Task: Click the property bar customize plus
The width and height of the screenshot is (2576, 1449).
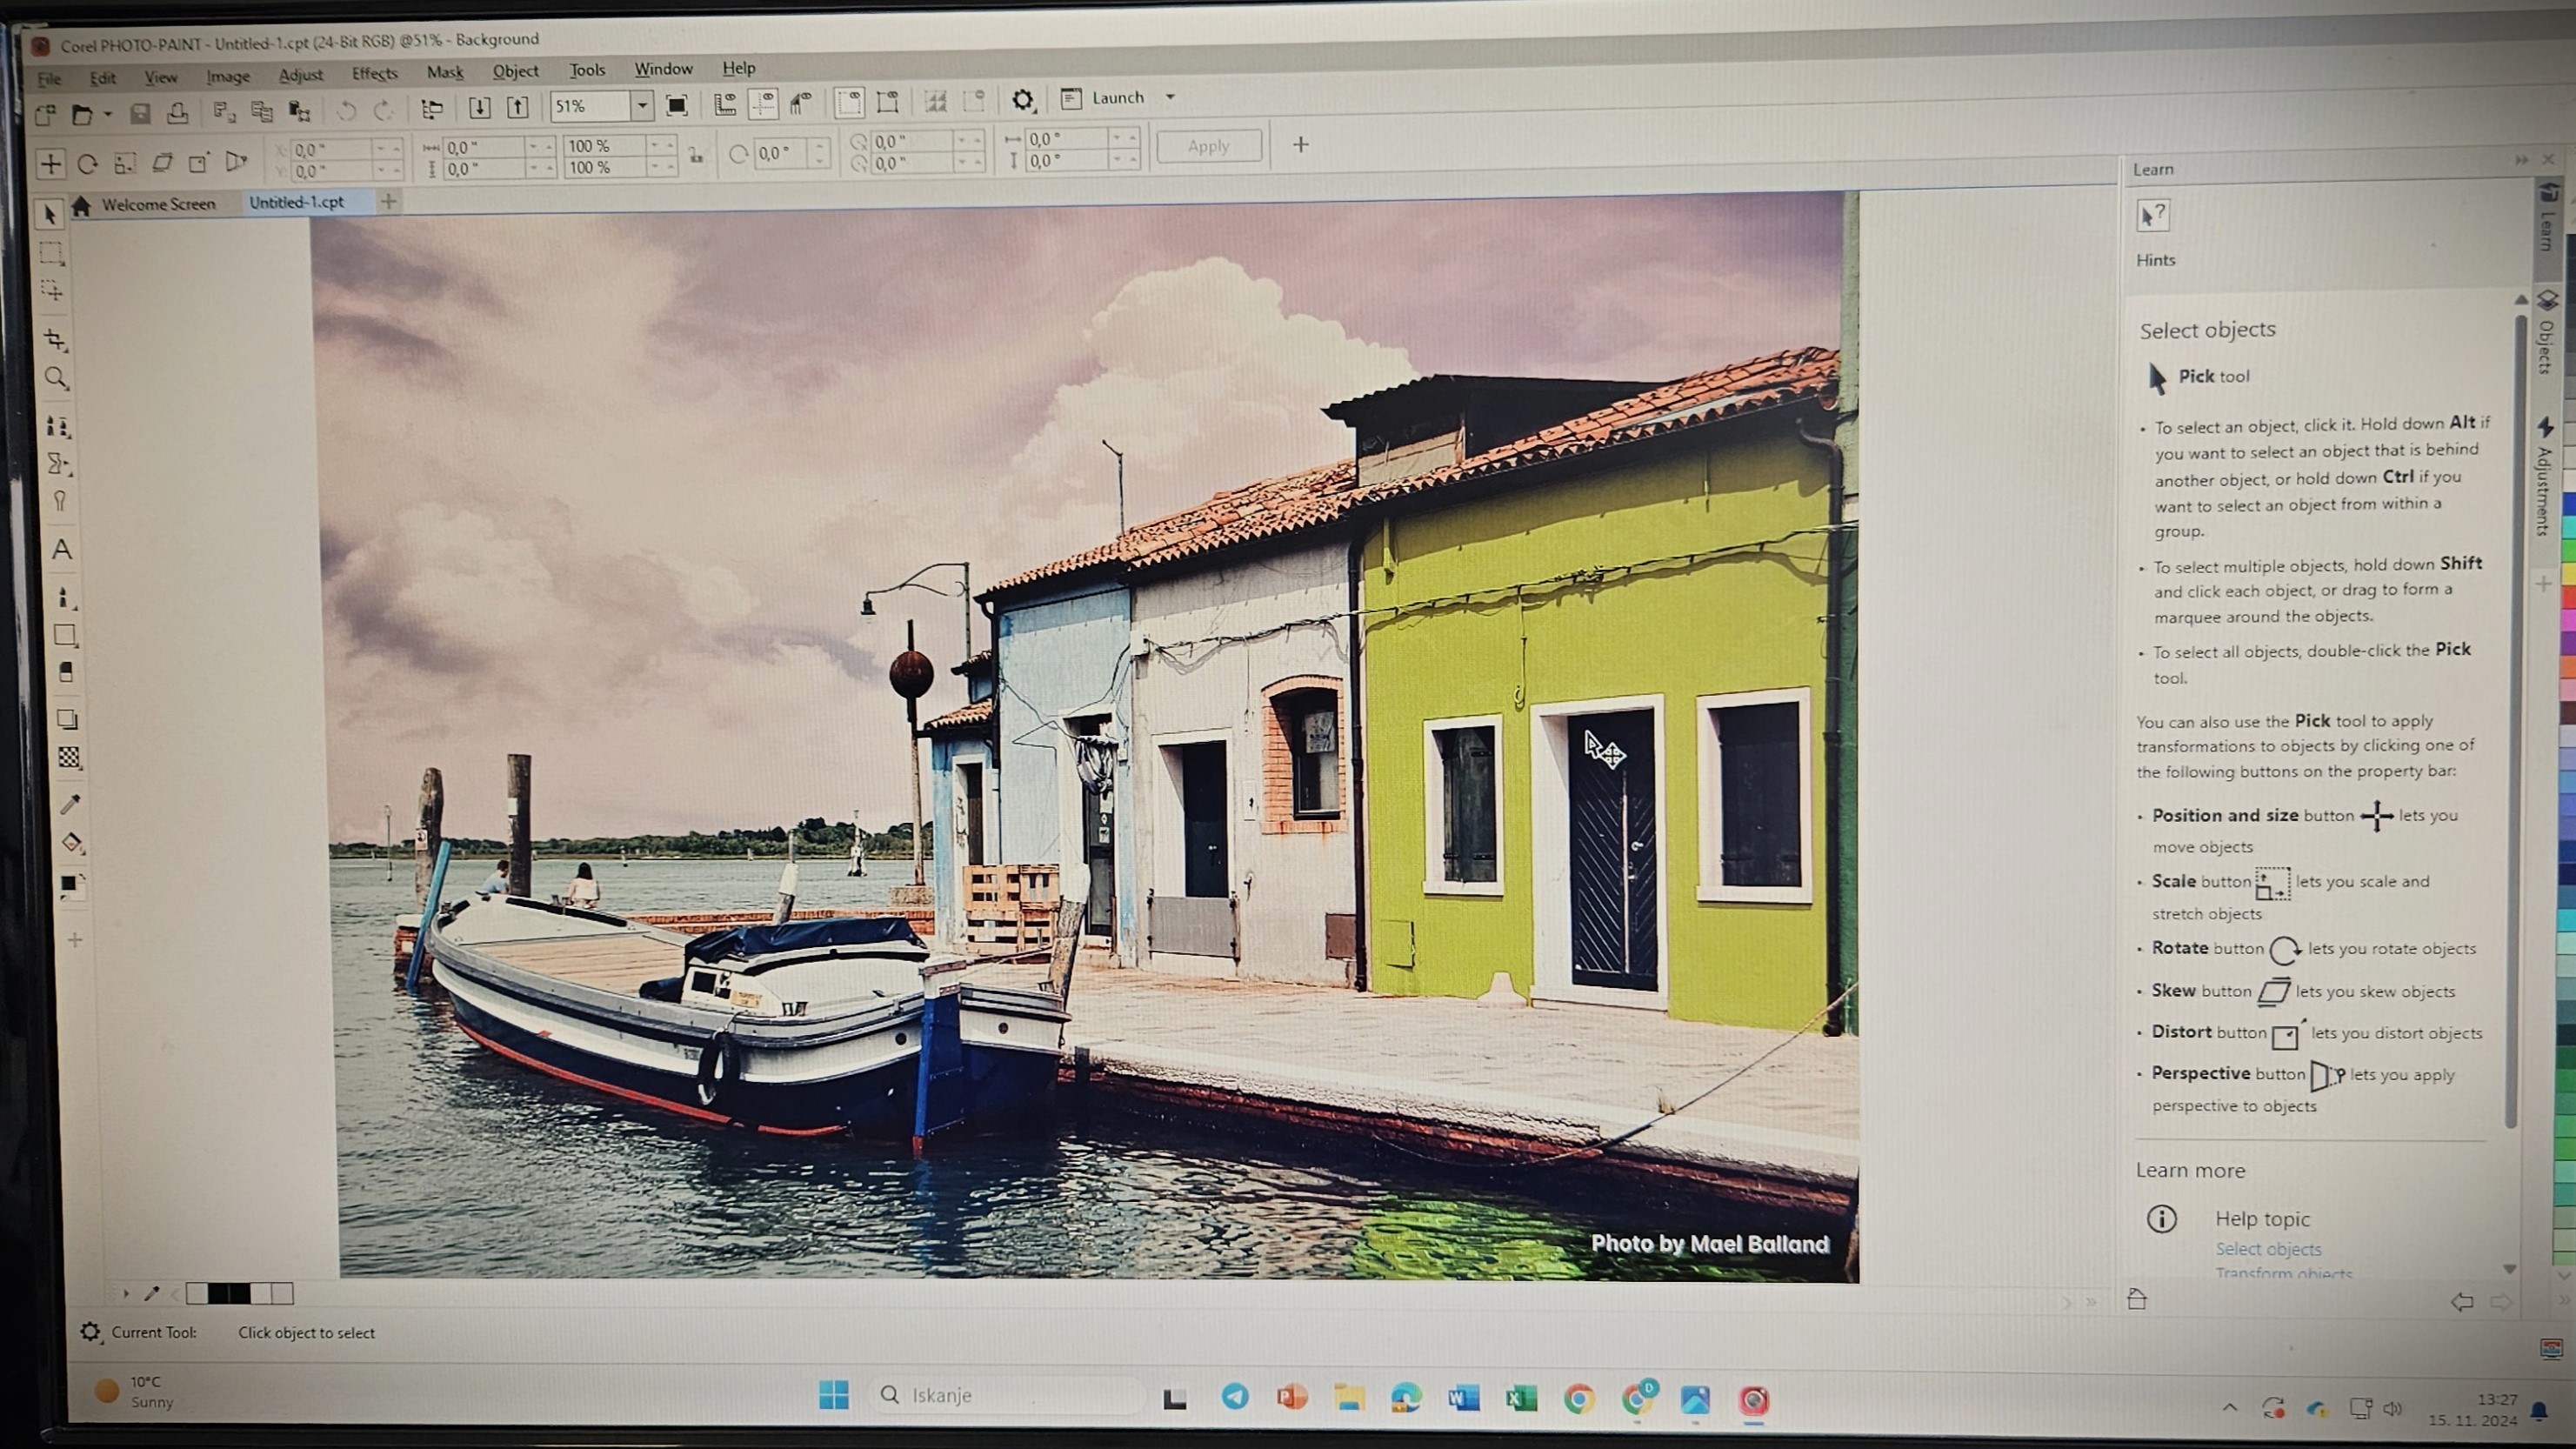Action: (1301, 145)
